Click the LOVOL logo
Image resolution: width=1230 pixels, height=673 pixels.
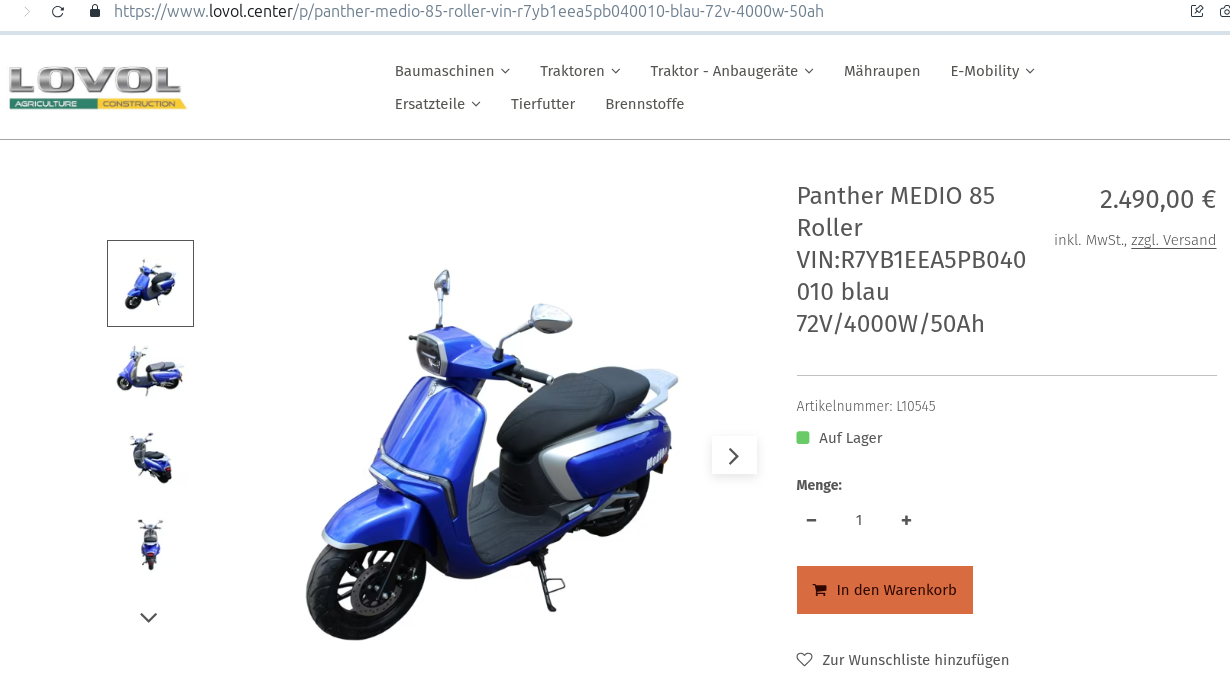tap(97, 88)
